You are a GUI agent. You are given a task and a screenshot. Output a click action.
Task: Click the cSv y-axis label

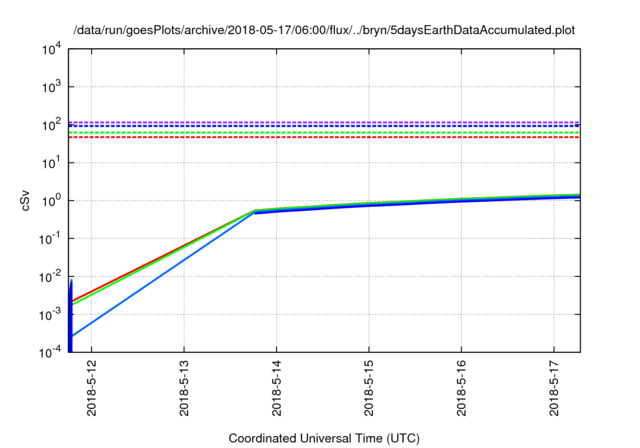[x=25, y=200]
